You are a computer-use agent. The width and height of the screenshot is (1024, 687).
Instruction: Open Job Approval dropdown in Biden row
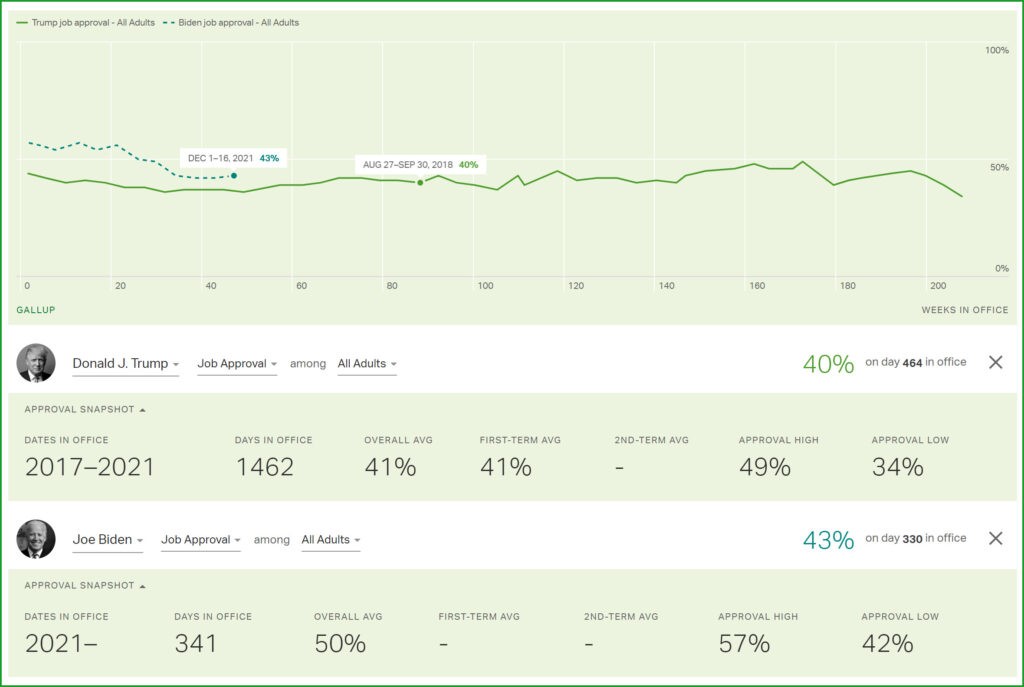pyautogui.click(x=201, y=540)
